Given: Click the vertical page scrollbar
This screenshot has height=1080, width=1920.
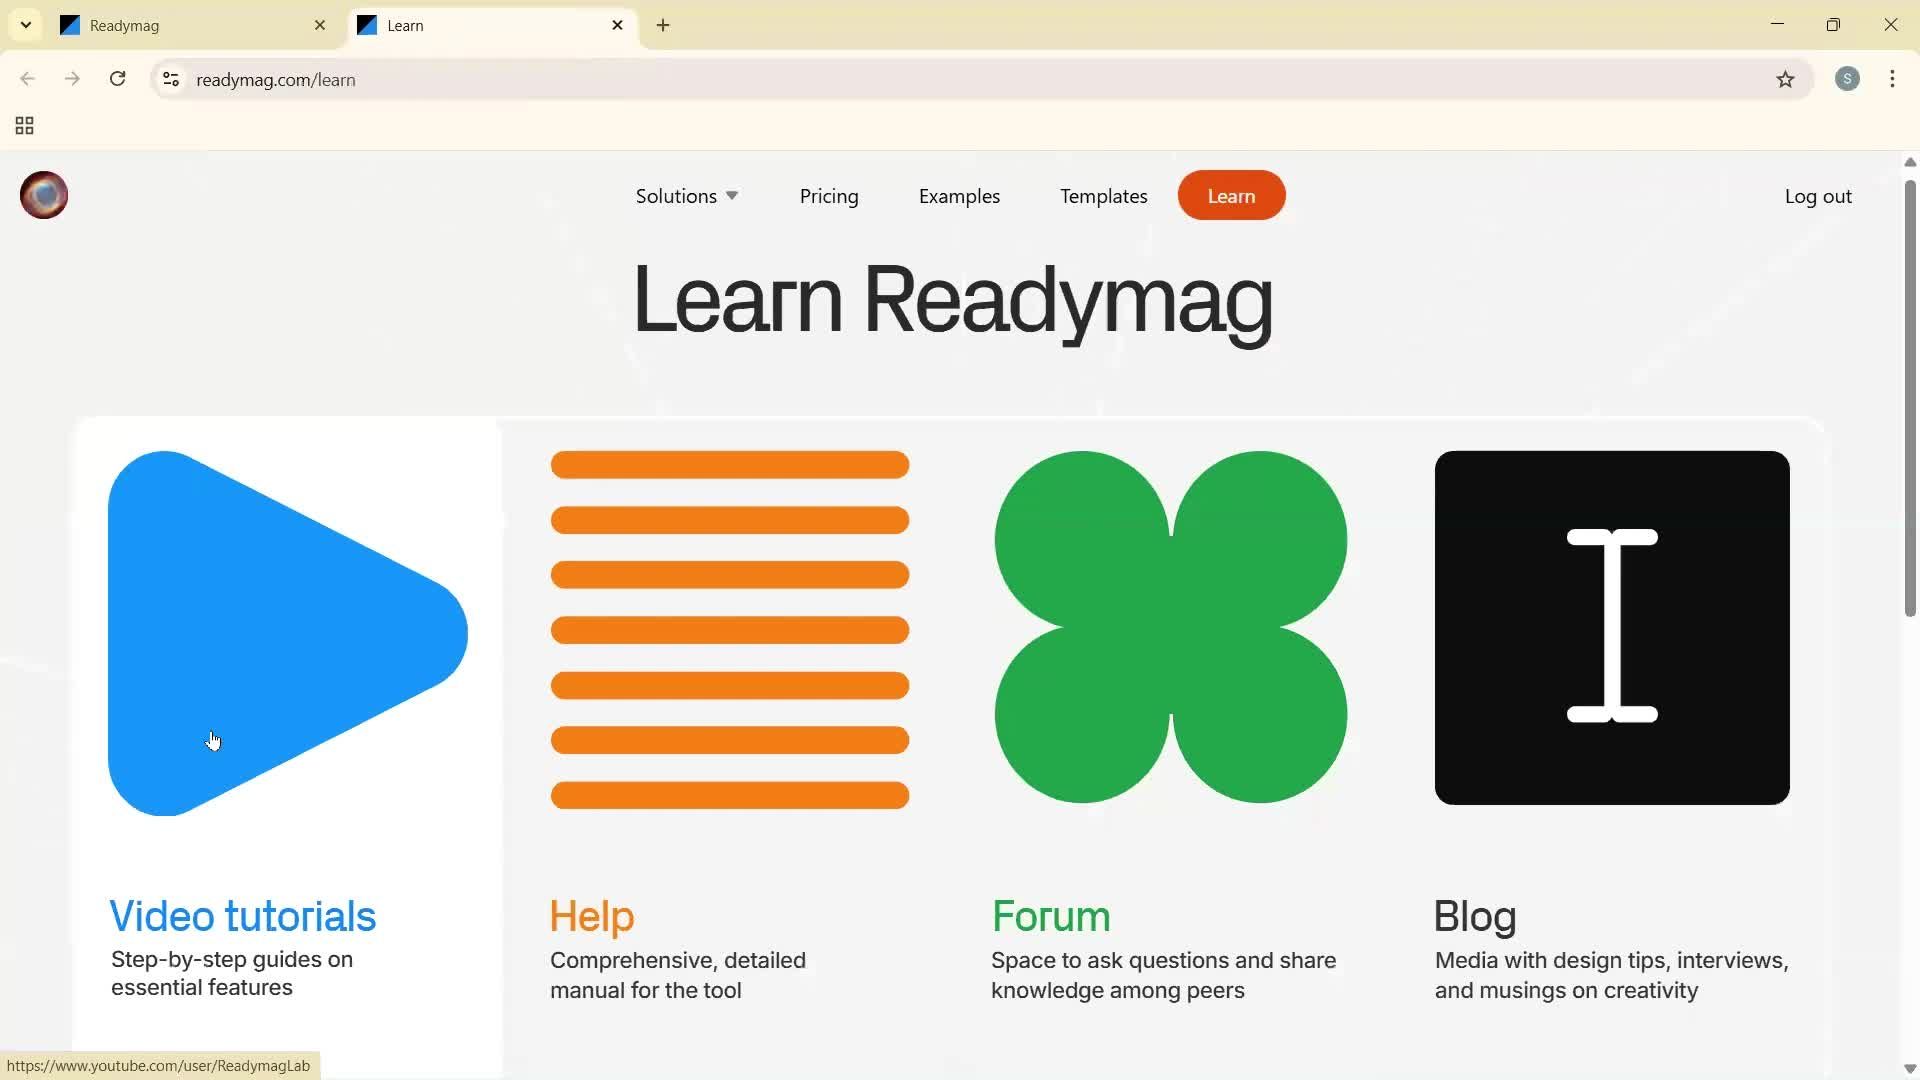Looking at the screenshot, I should tap(1909, 400).
